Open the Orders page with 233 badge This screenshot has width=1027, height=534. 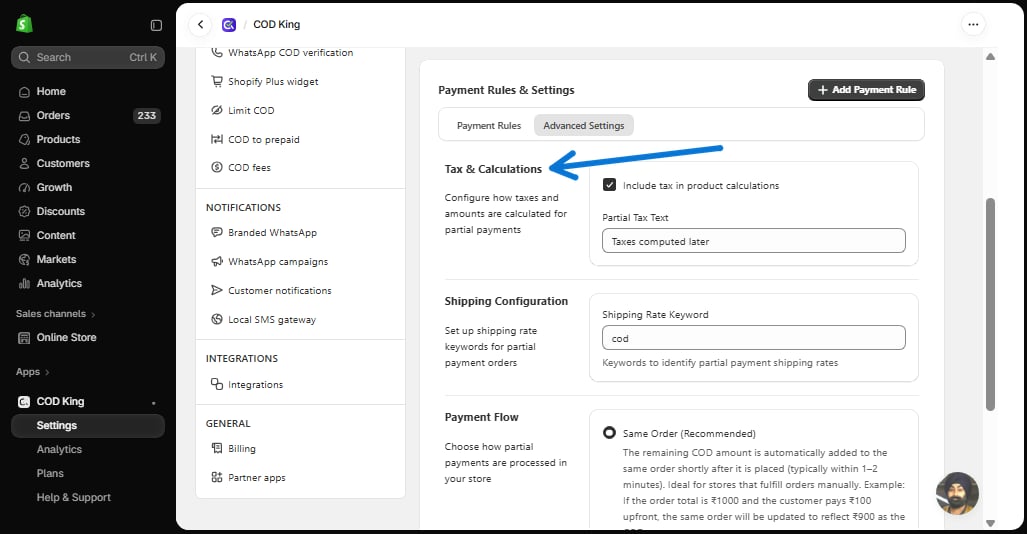[x=88, y=115]
